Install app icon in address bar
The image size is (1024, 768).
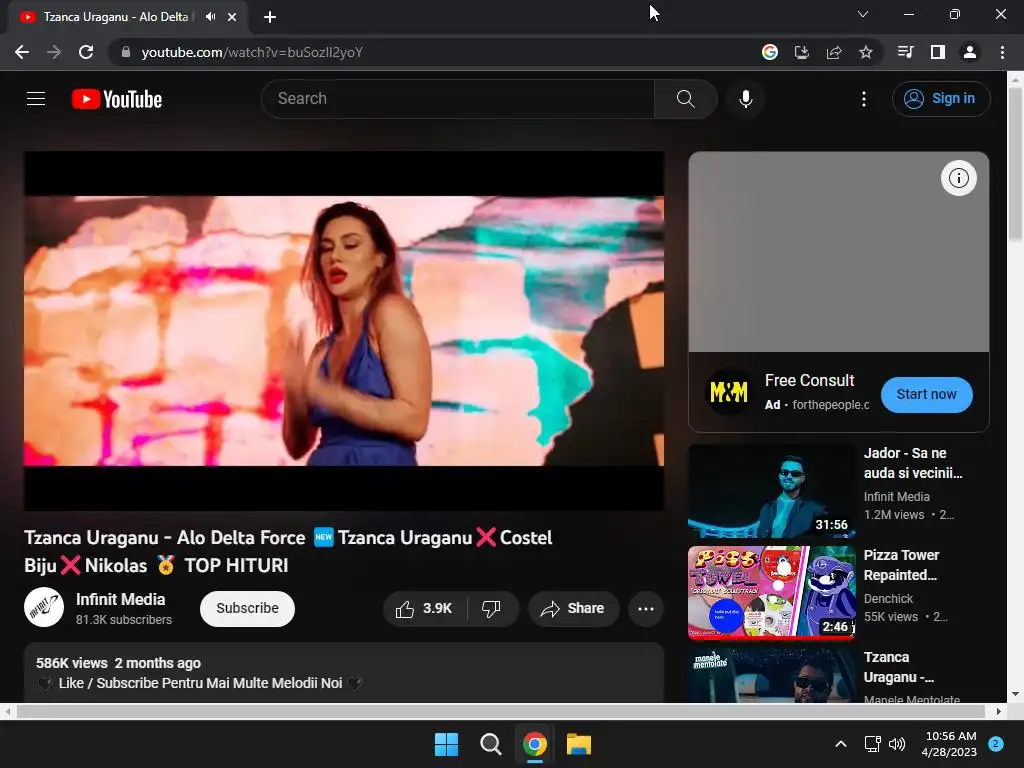pyautogui.click(x=802, y=52)
